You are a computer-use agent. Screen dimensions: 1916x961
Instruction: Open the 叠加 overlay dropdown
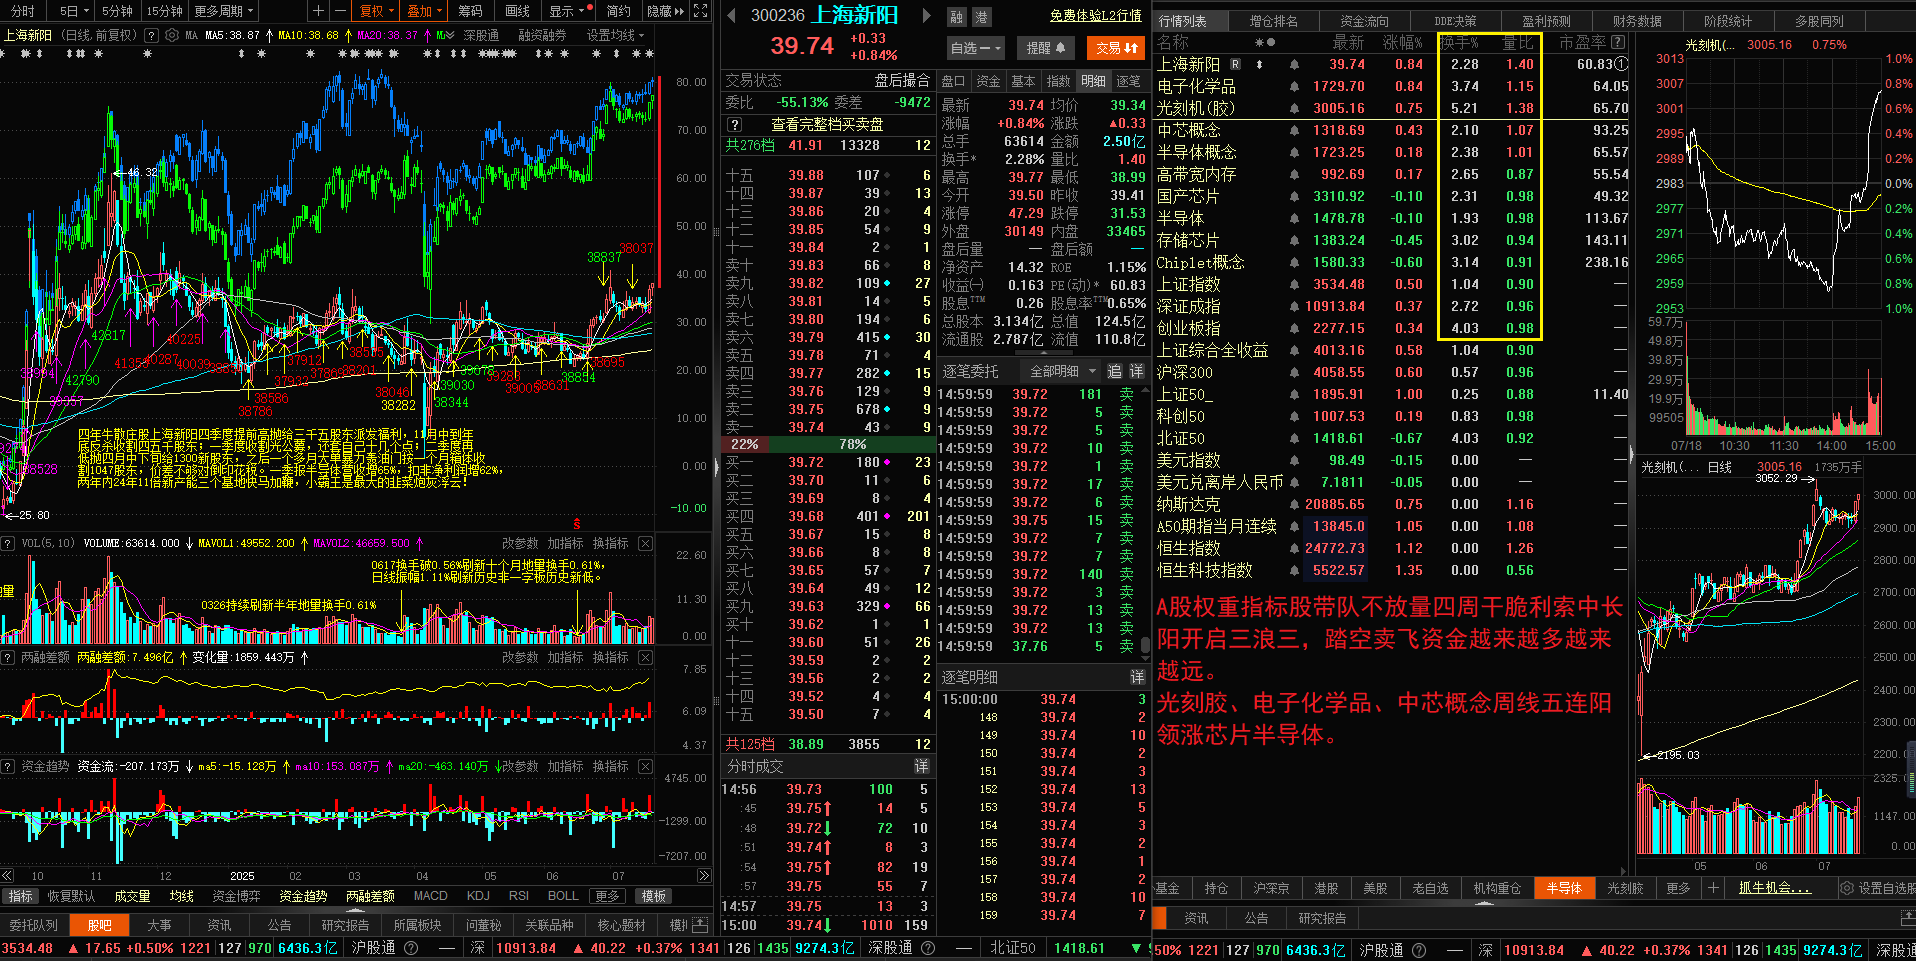point(425,11)
